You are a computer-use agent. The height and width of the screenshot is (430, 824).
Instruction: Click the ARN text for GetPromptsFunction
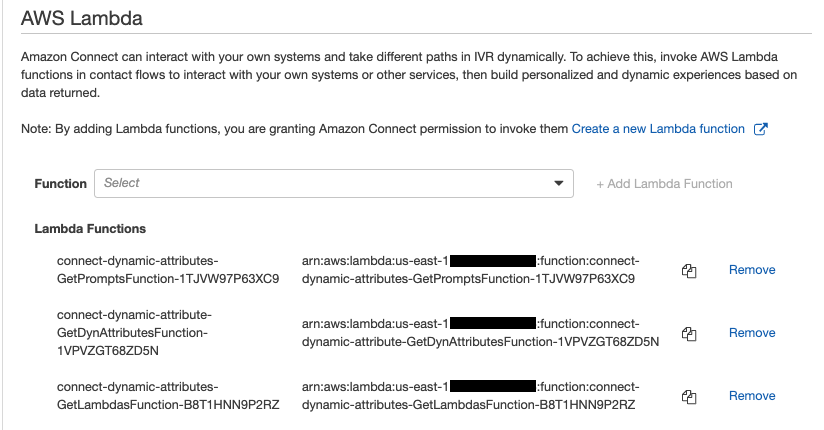(470, 270)
